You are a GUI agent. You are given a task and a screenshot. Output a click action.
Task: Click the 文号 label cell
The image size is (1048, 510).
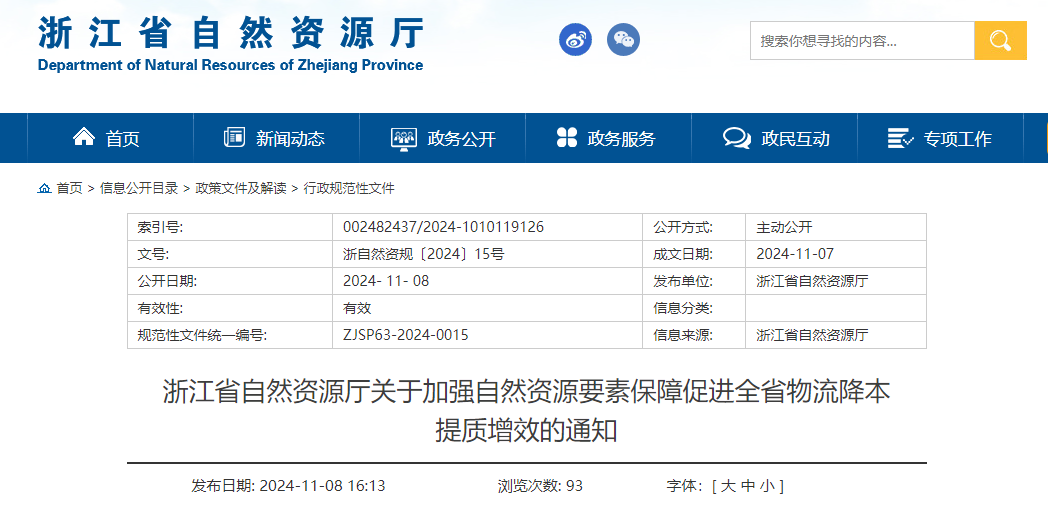230,254
